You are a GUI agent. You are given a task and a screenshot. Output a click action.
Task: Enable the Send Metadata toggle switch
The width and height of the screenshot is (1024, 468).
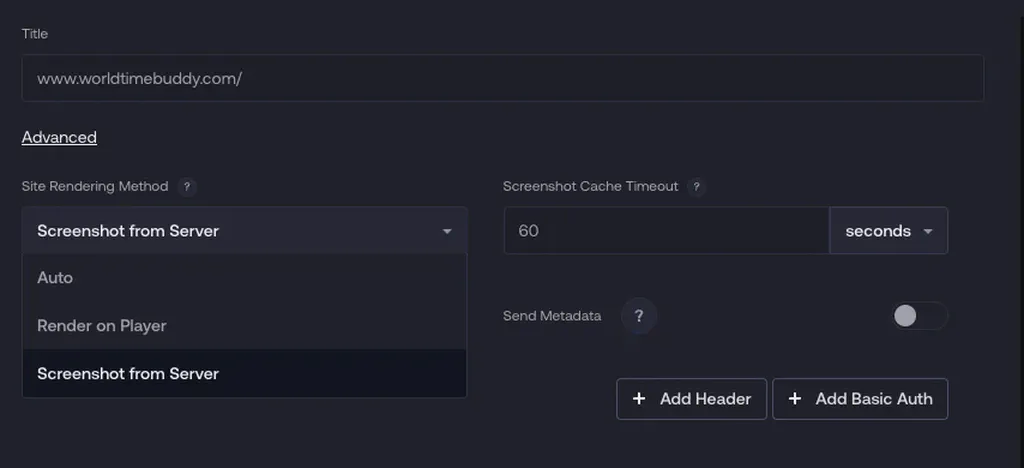[919, 316]
